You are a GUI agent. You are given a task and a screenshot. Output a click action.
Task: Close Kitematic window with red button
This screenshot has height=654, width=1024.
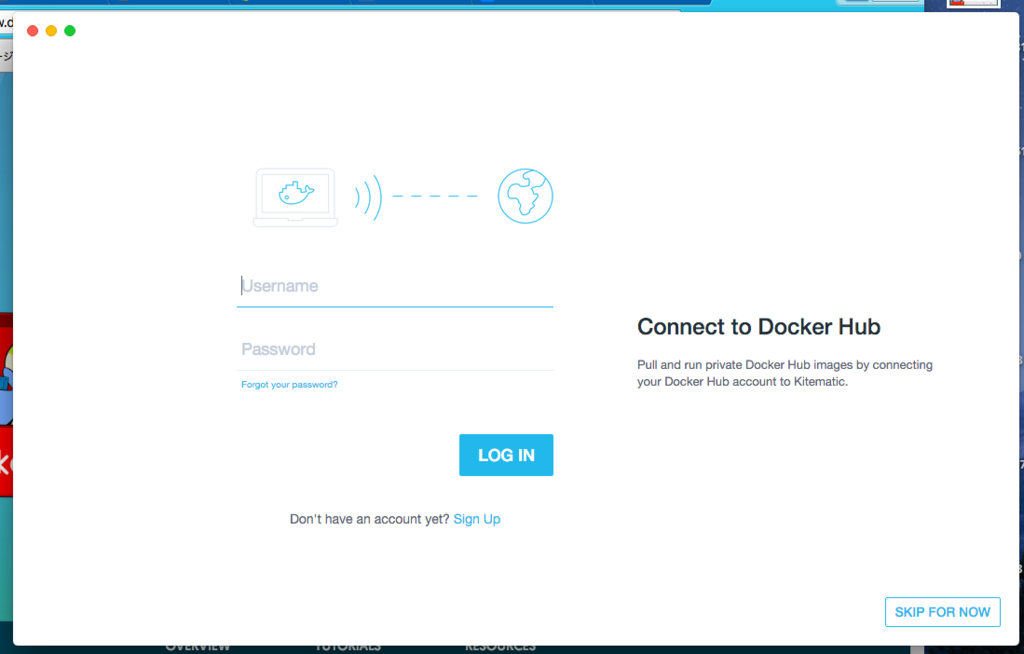pyautogui.click(x=33, y=31)
